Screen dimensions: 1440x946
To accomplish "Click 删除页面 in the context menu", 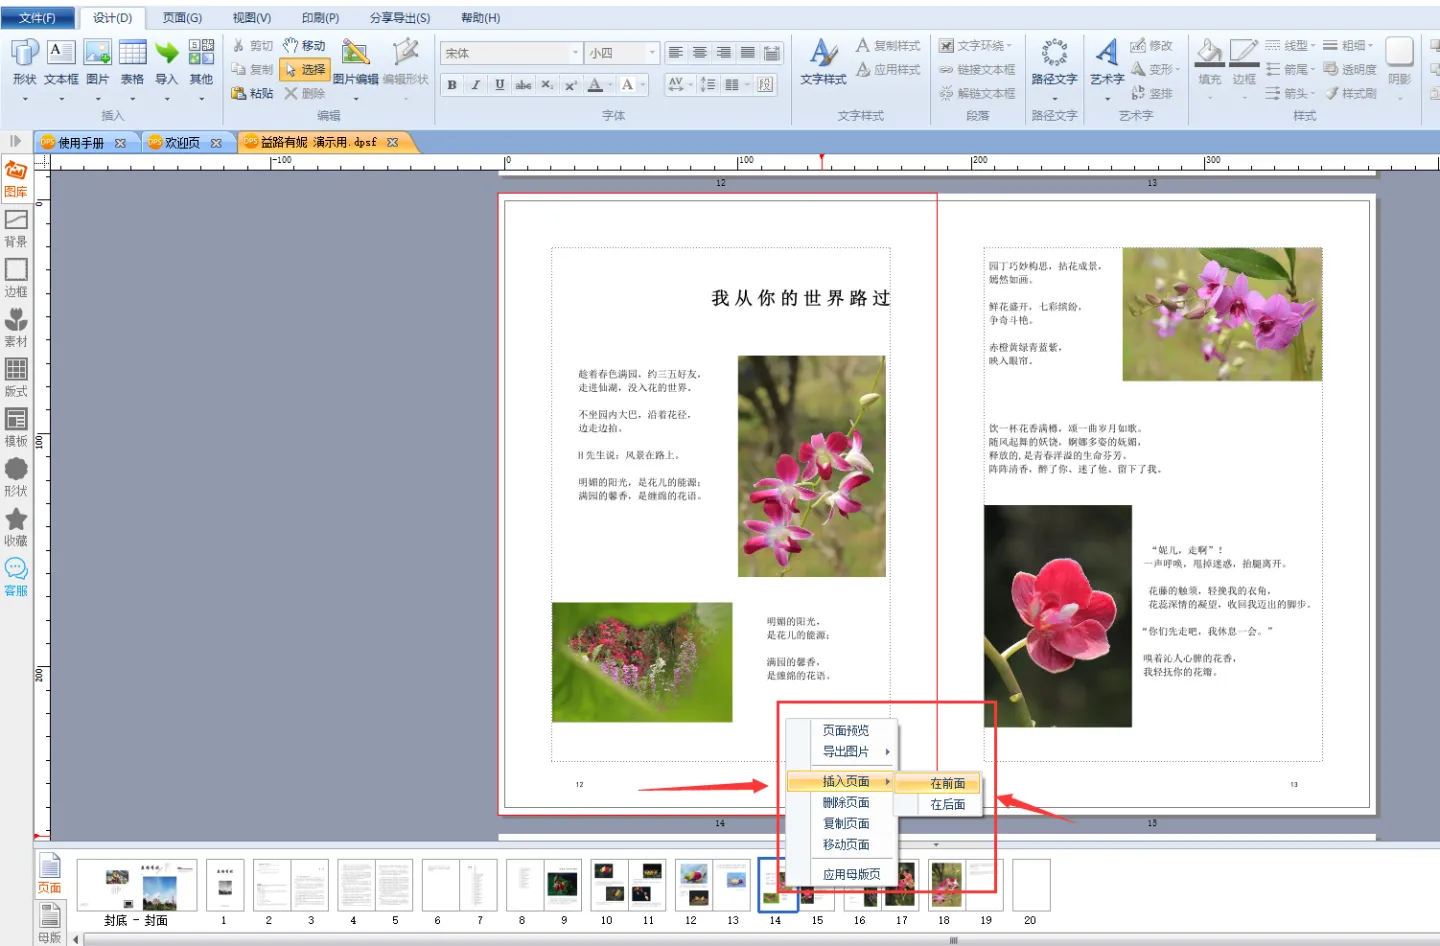I will [x=846, y=802].
